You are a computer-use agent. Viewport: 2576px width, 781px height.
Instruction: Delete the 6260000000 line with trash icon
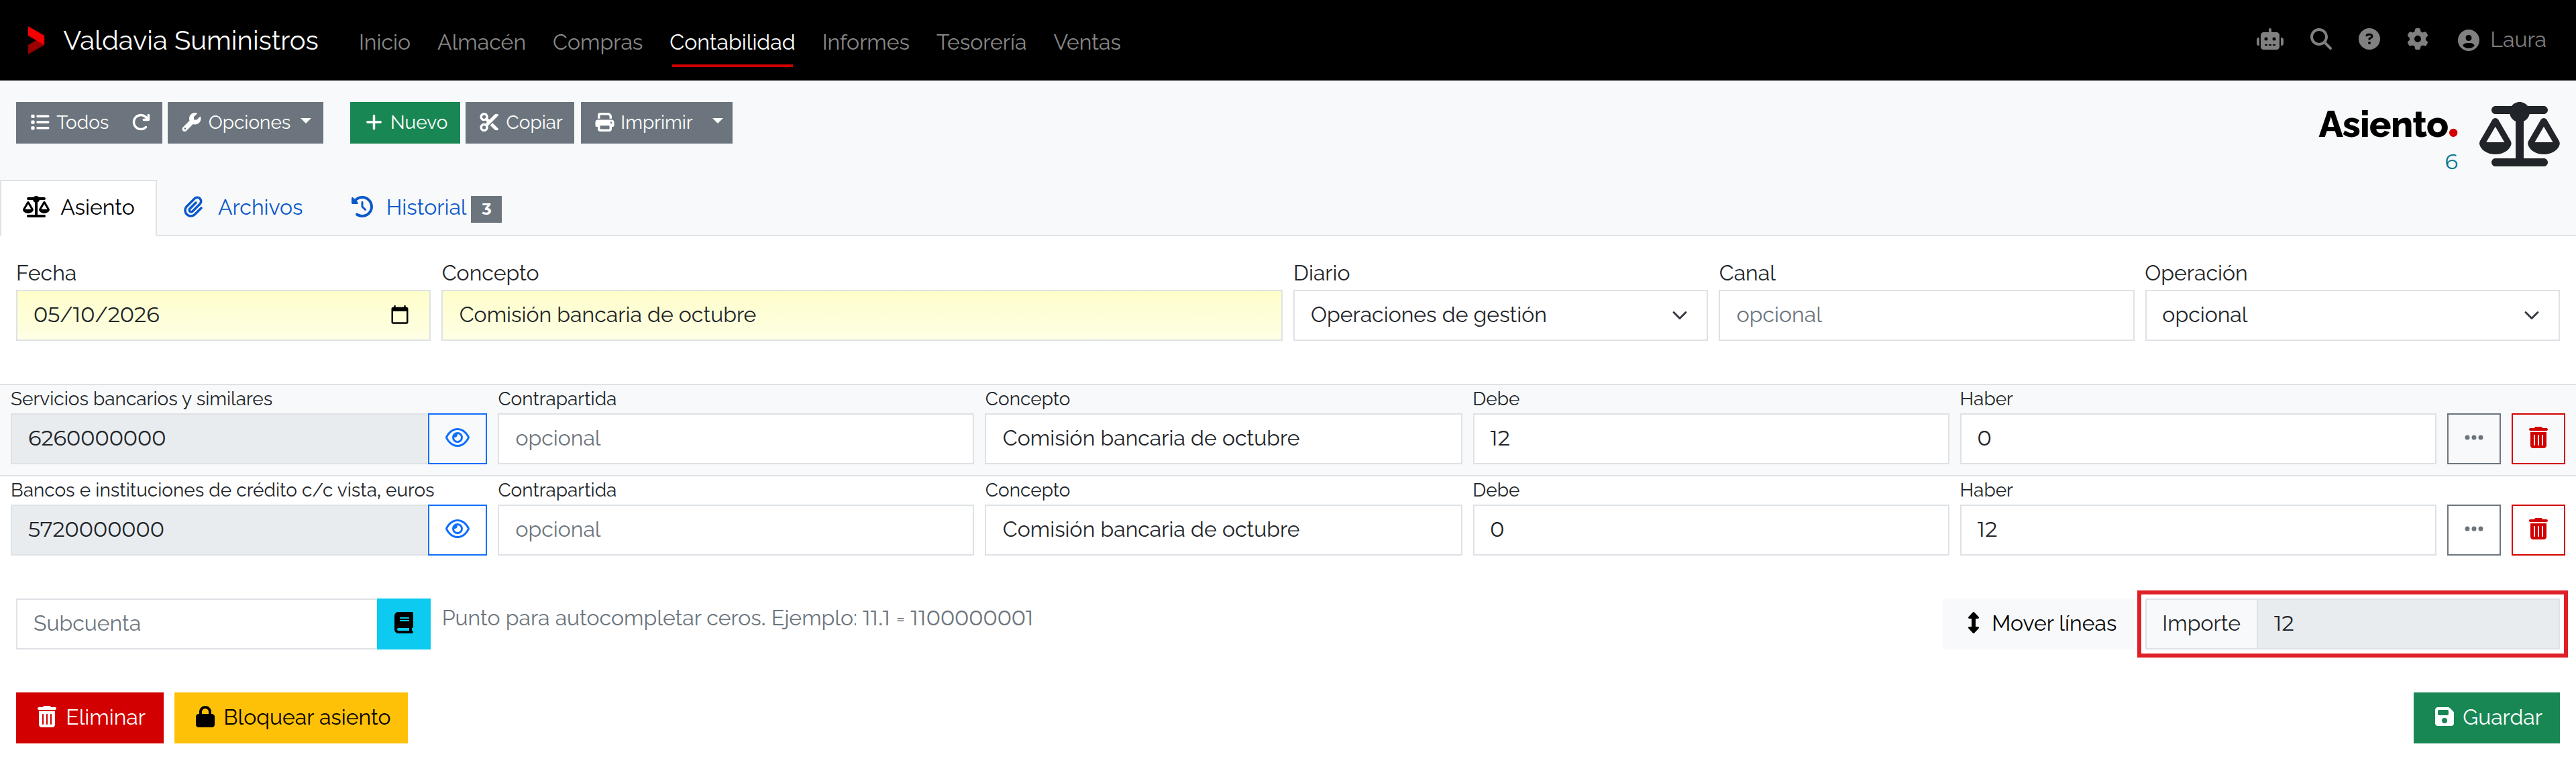[2537, 438]
